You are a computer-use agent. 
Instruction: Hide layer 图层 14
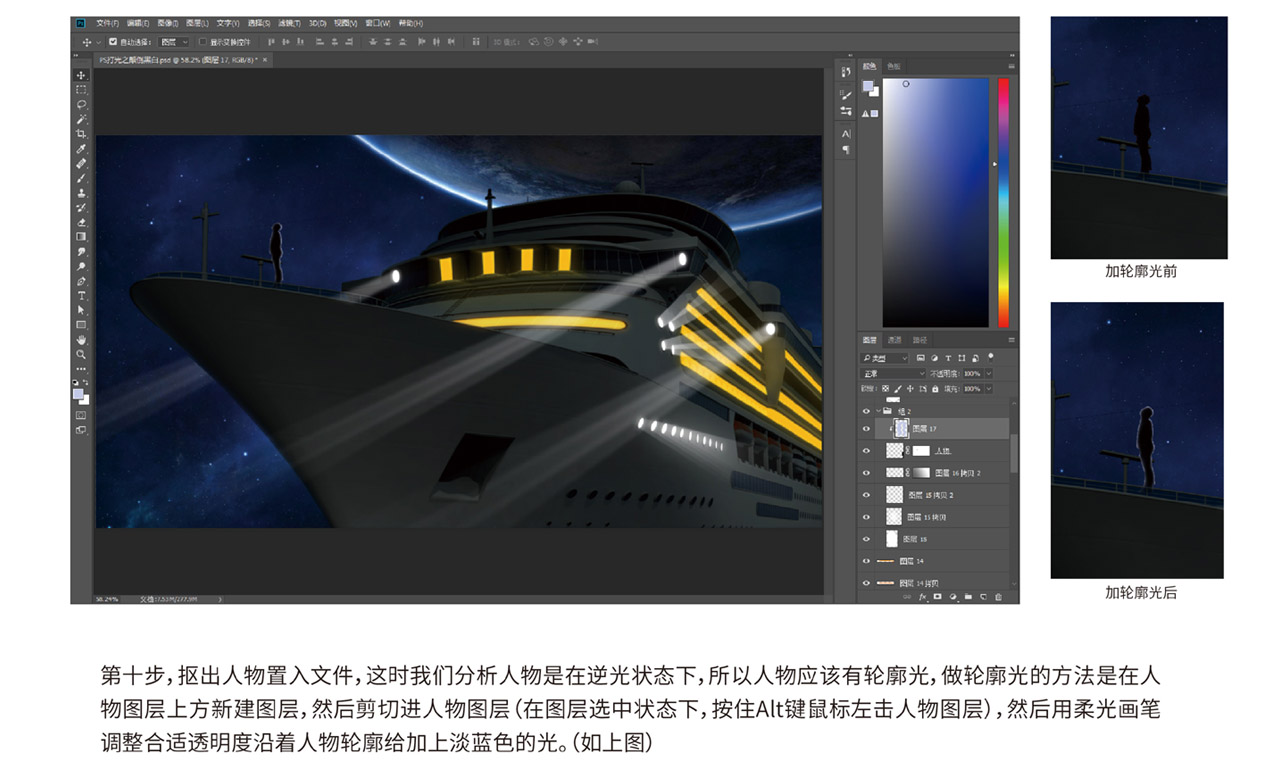point(866,561)
